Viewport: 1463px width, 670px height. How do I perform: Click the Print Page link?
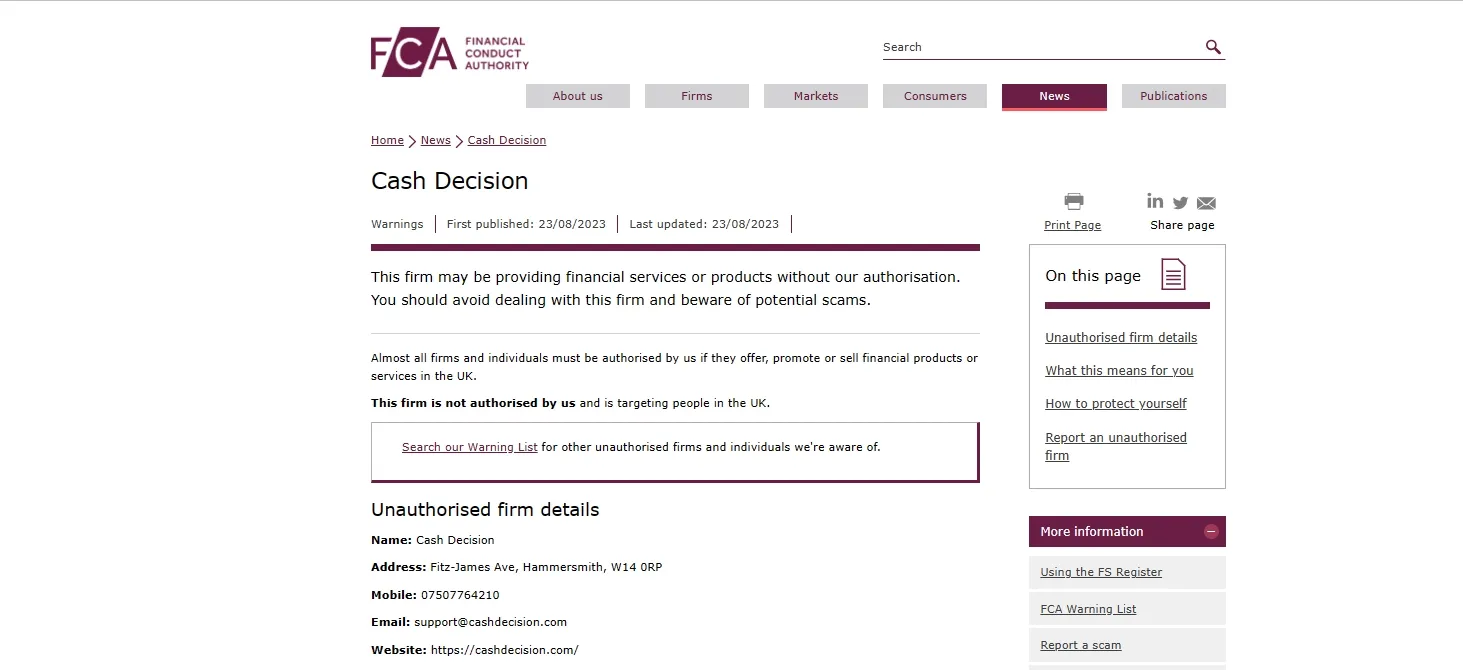pyautogui.click(x=1072, y=226)
